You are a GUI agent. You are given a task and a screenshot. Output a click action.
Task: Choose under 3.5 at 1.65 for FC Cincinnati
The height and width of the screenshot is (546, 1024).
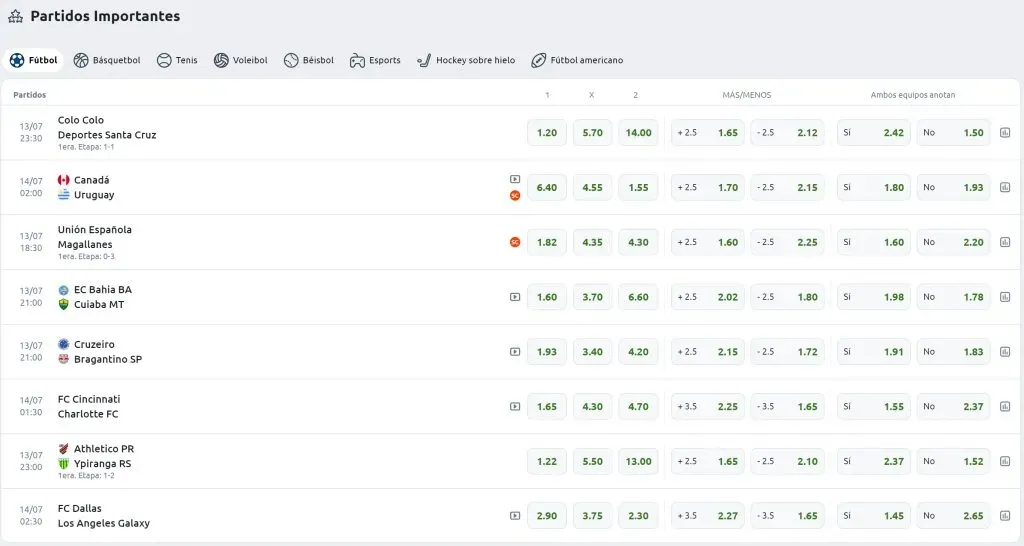[x=788, y=406]
